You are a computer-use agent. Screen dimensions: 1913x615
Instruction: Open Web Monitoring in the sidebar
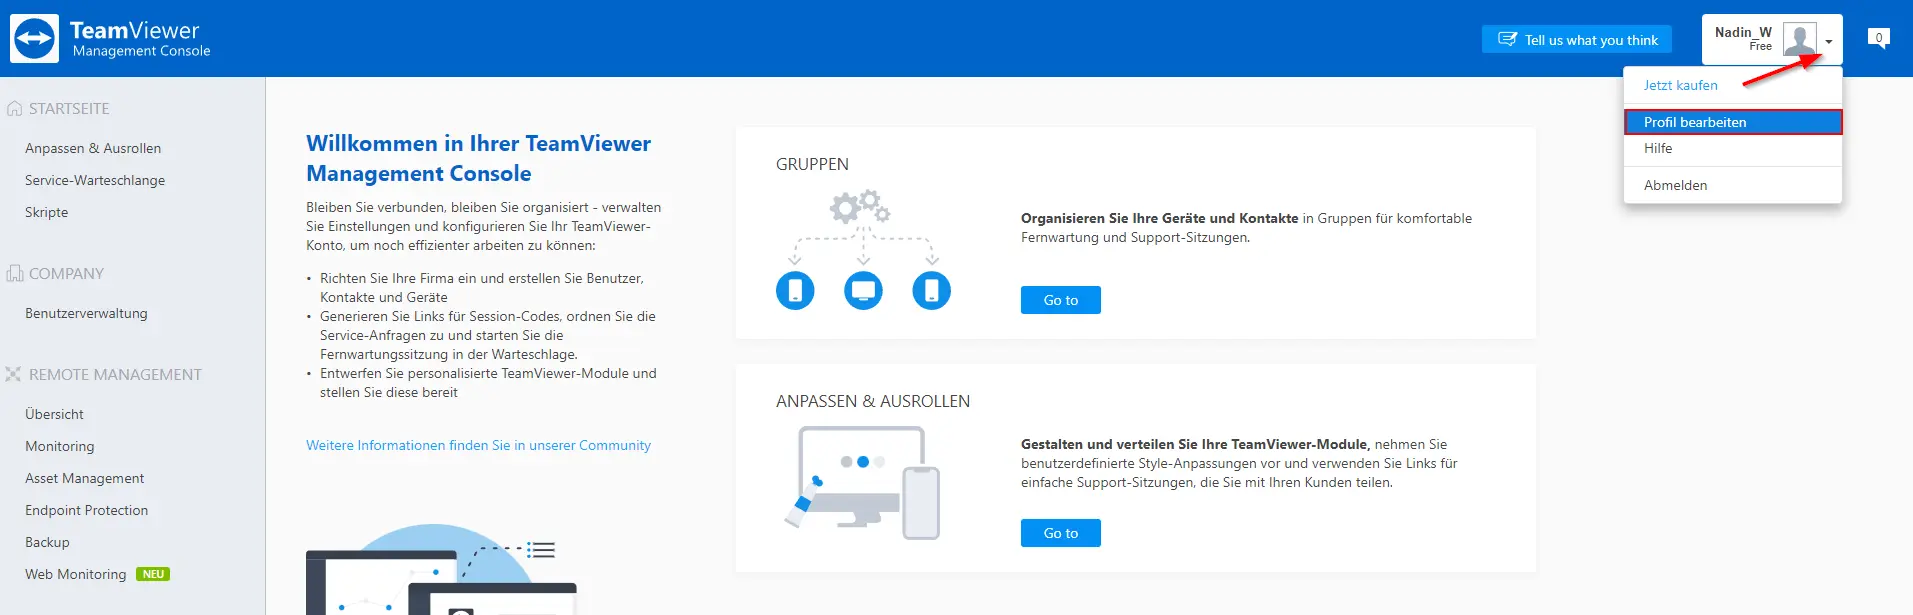(x=76, y=574)
